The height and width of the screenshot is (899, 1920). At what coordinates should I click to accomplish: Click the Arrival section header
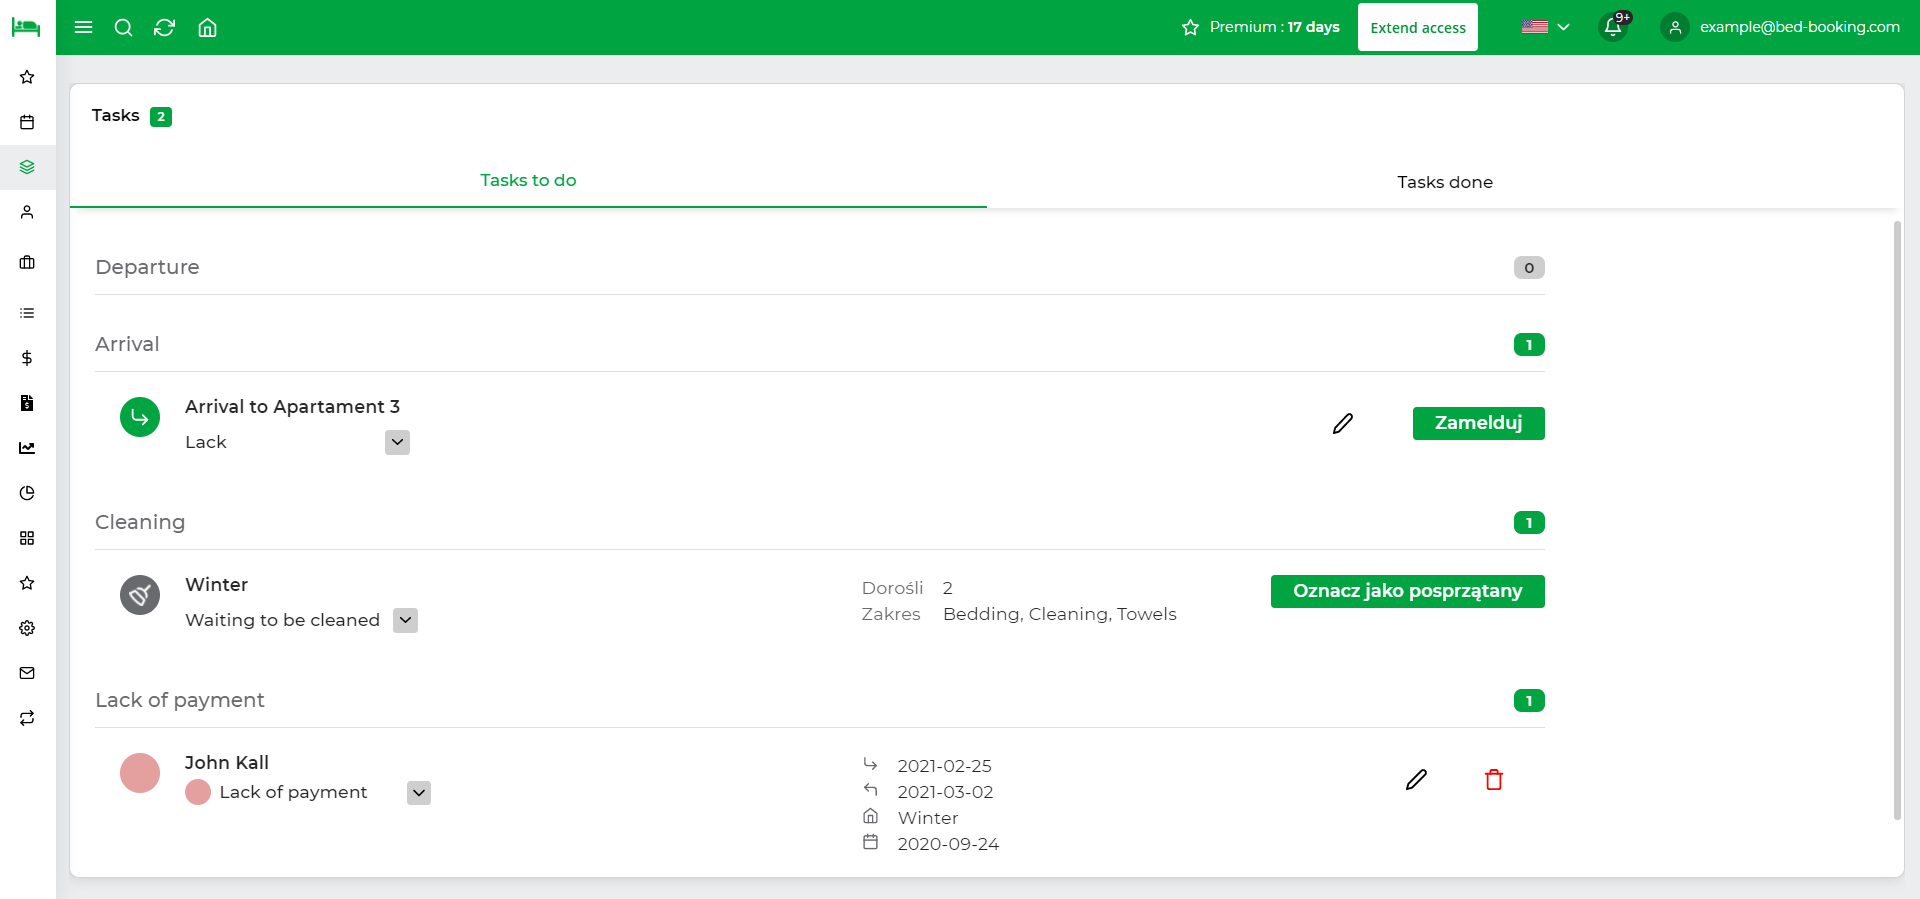(127, 344)
